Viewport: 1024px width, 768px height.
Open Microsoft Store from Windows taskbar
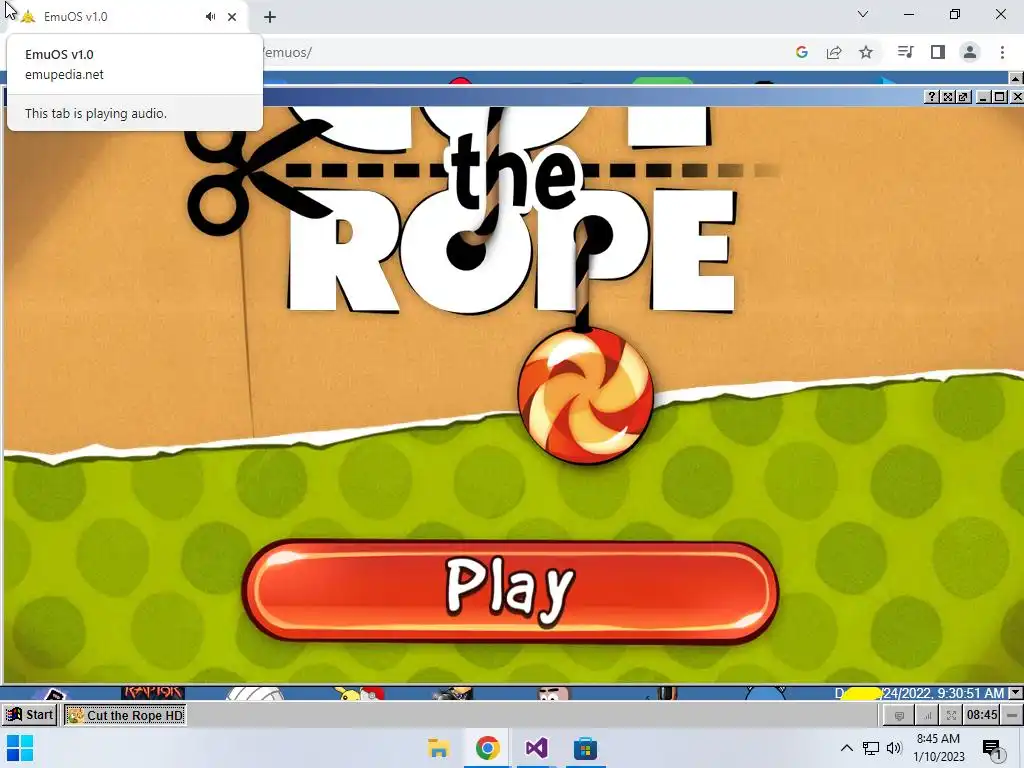pyautogui.click(x=585, y=748)
